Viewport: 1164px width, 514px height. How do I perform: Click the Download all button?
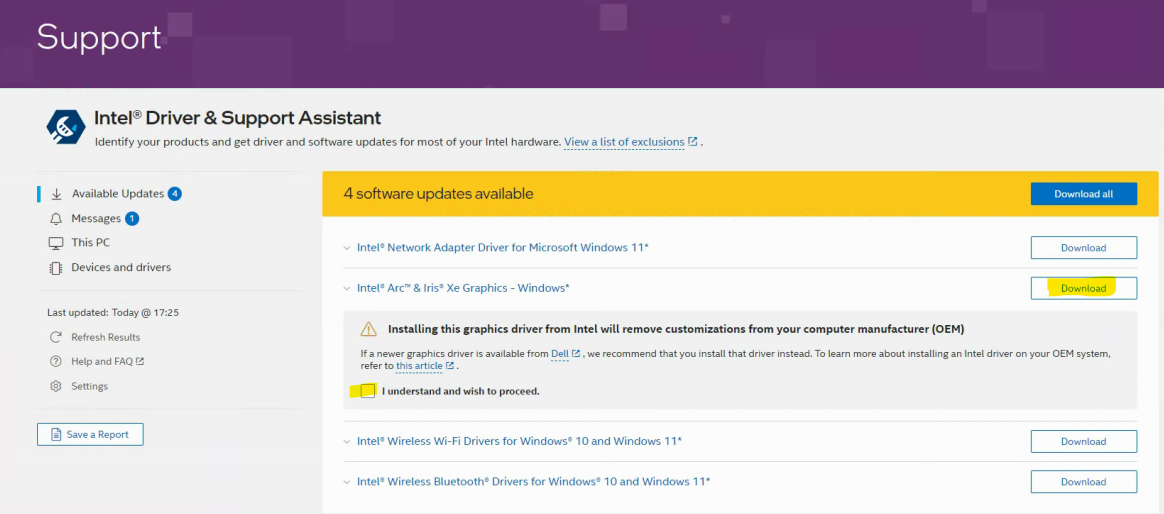(x=1083, y=194)
